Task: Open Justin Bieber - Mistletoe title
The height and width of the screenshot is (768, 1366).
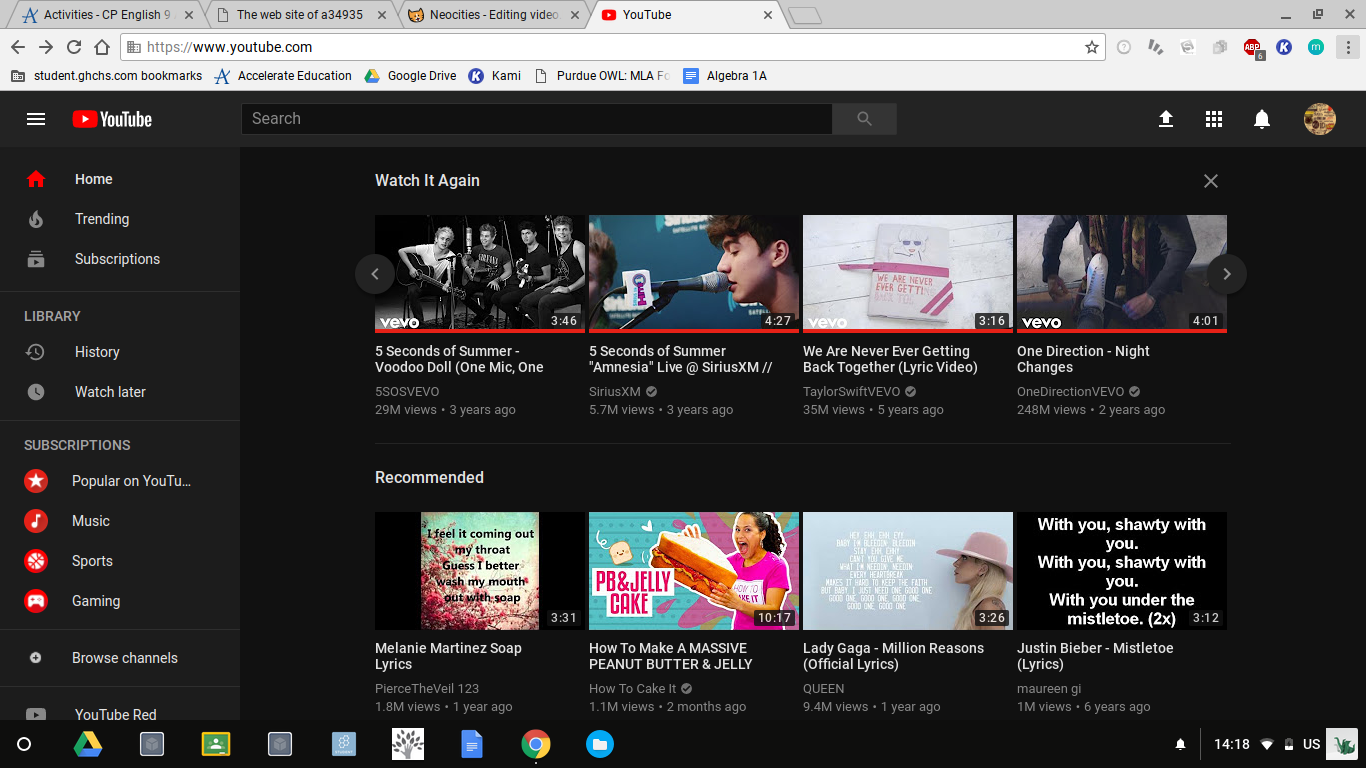Action: (x=1095, y=656)
